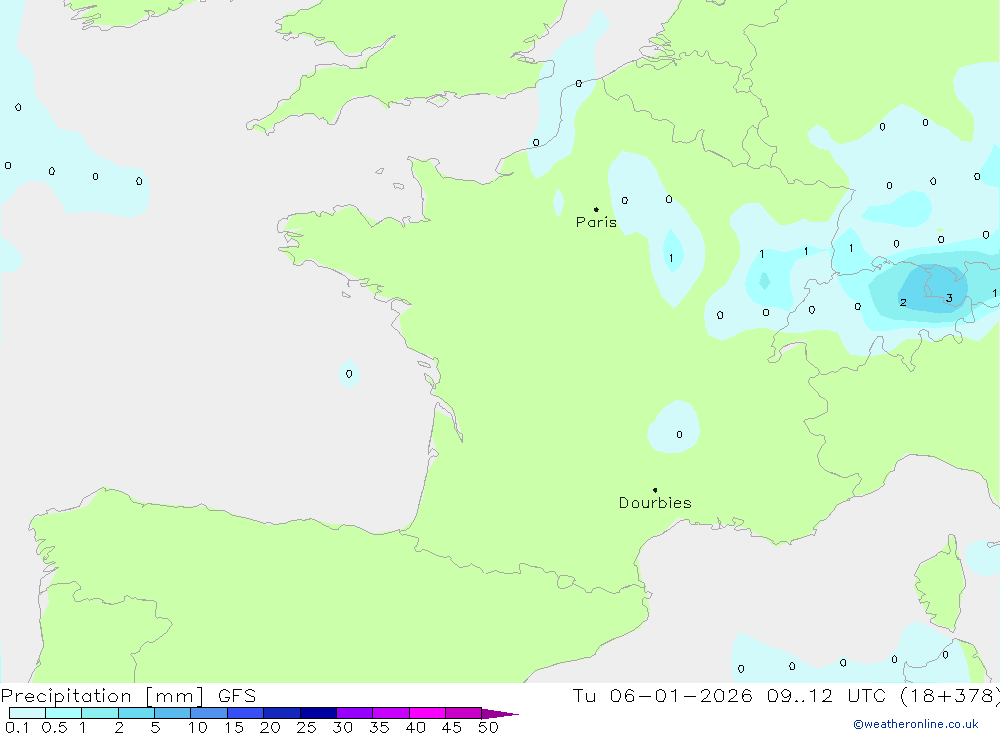Click the legend arrow tip past 50

coord(501,713)
